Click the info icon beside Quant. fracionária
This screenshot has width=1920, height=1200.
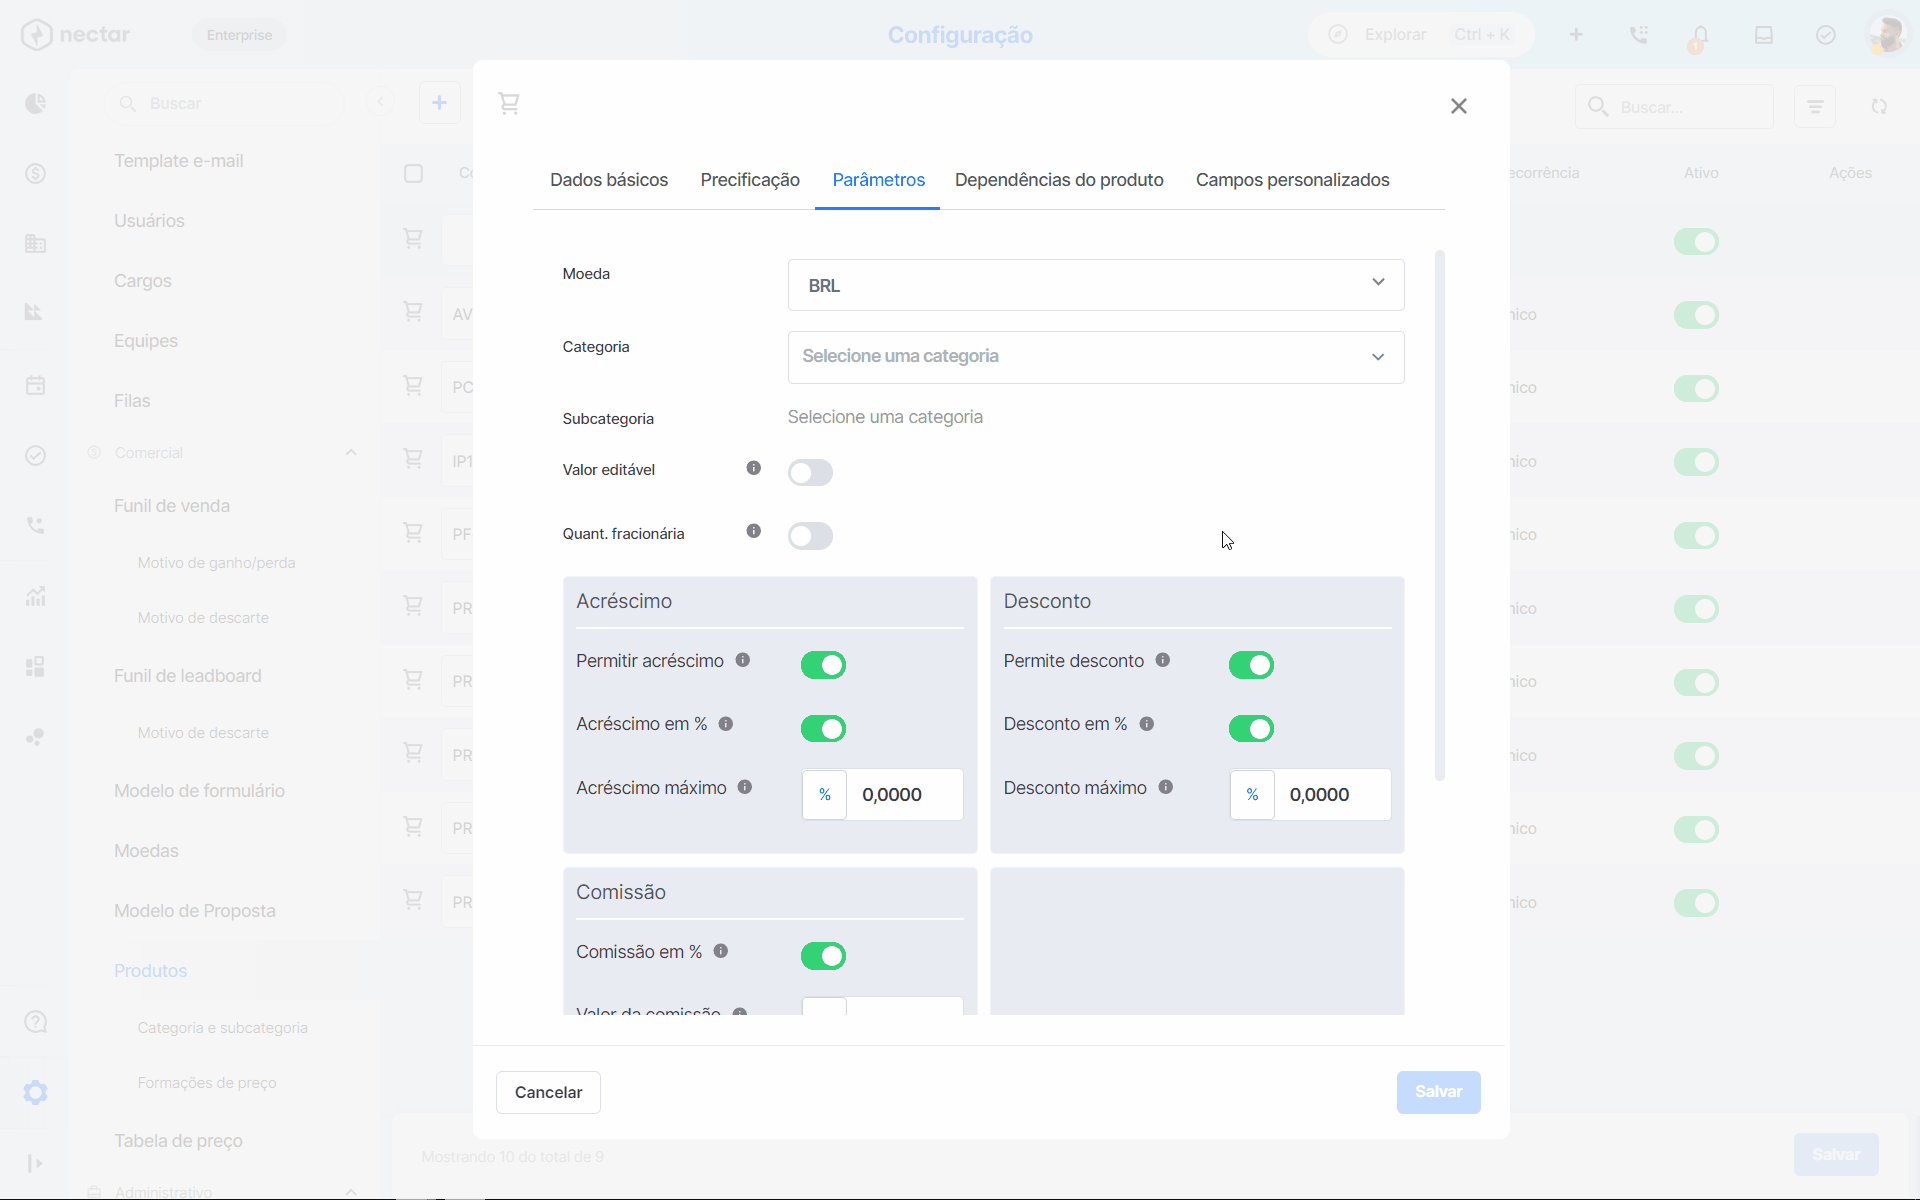754,531
